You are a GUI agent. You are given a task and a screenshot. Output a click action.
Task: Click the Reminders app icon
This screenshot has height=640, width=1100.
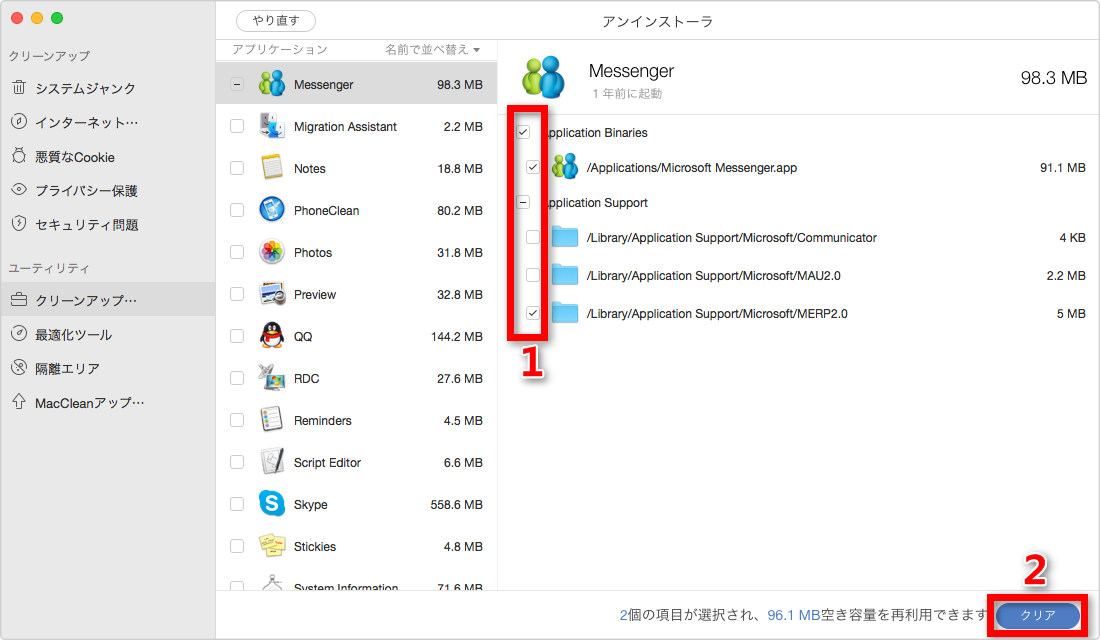[271, 420]
